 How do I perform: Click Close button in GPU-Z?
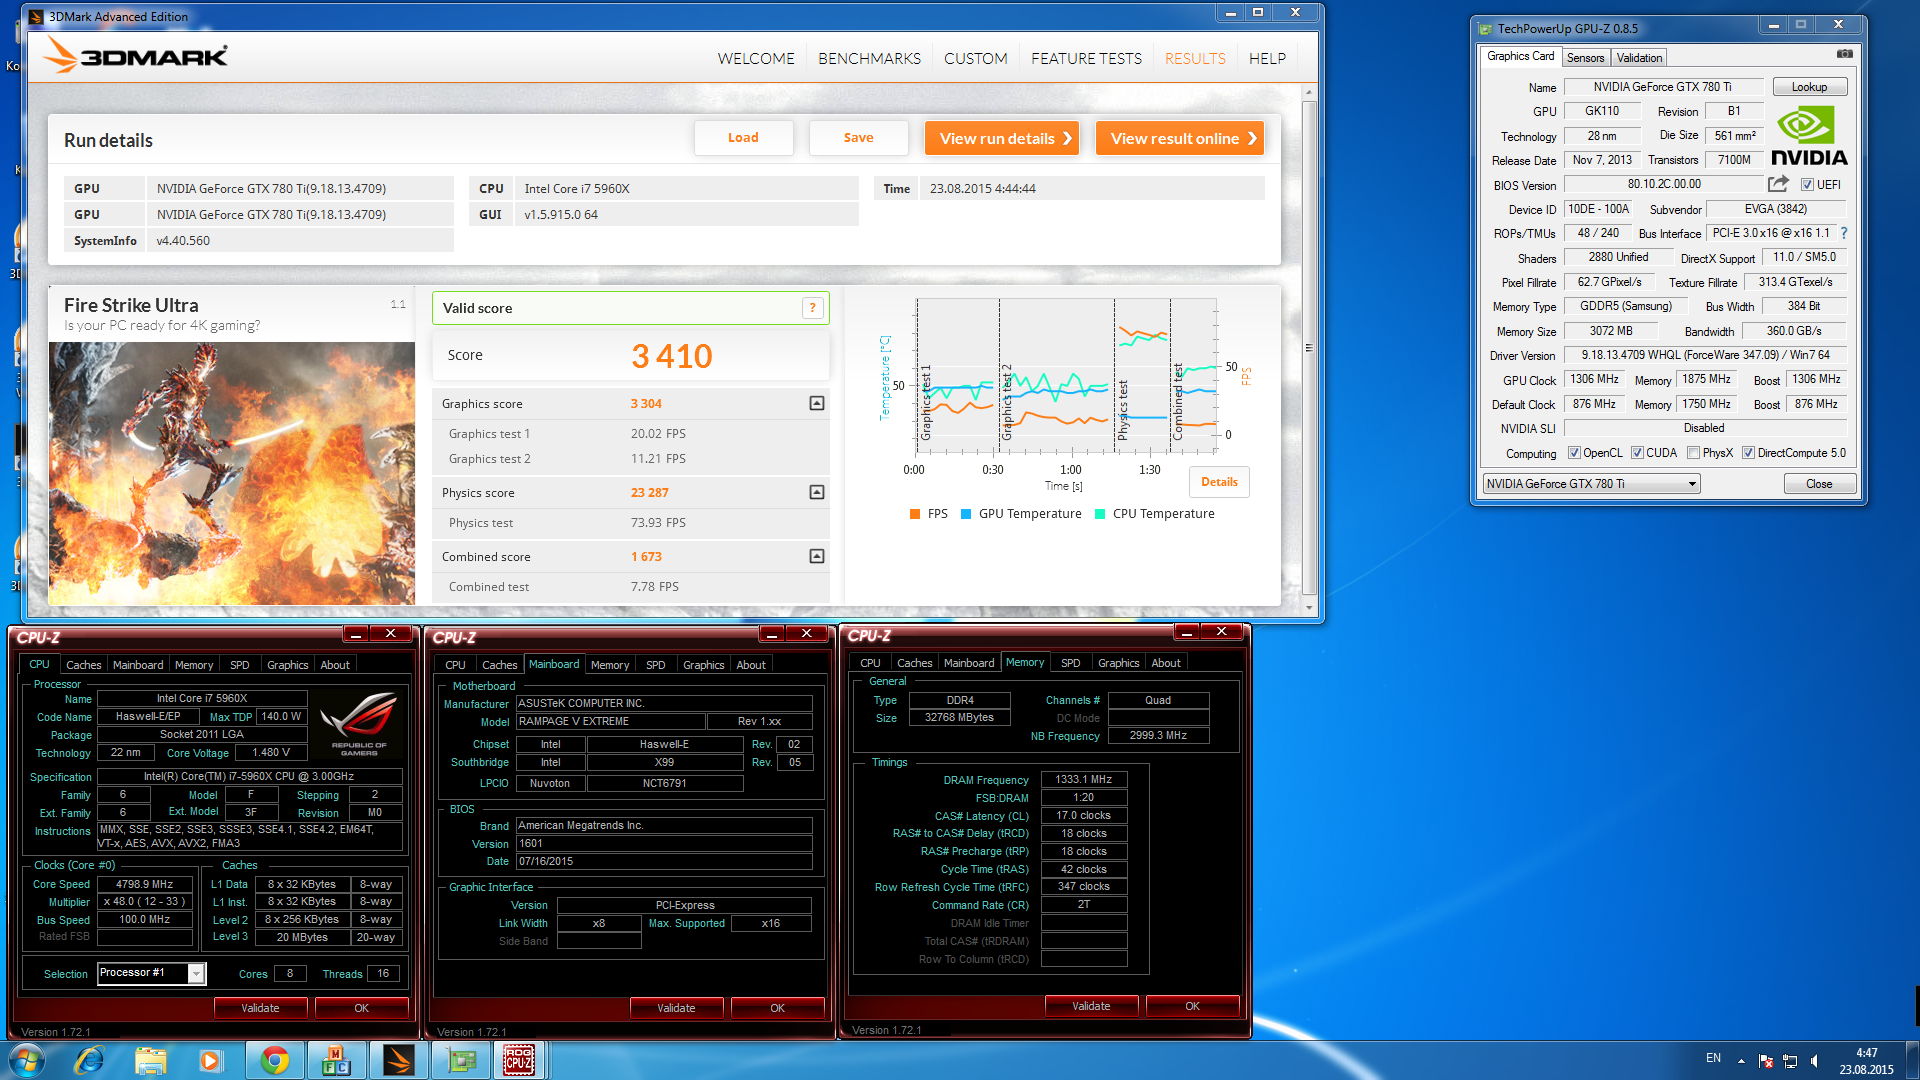[x=1819, y=484]
